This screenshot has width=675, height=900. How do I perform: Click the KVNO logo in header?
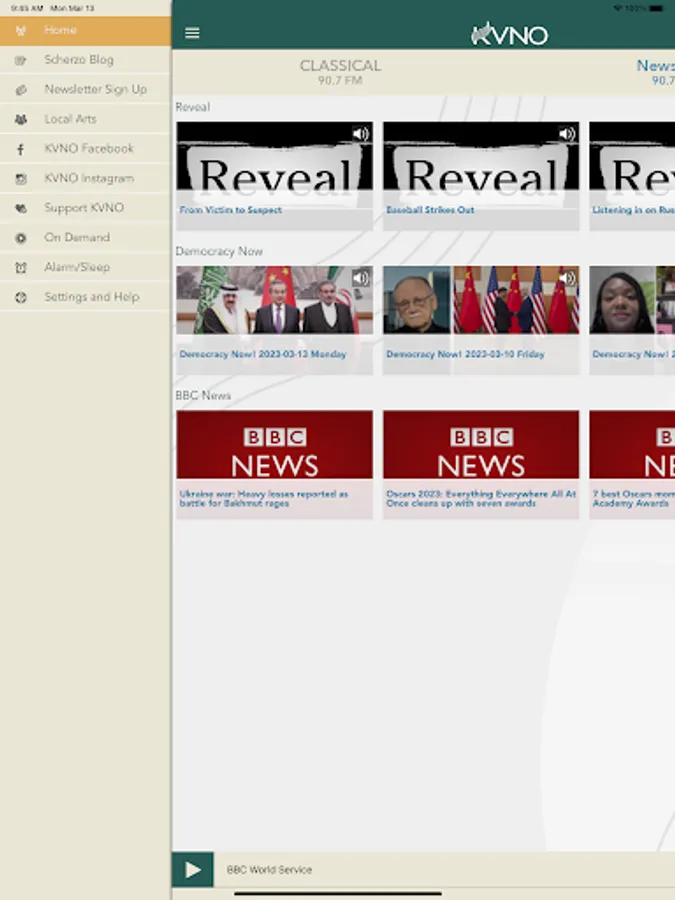click(509, 34)
